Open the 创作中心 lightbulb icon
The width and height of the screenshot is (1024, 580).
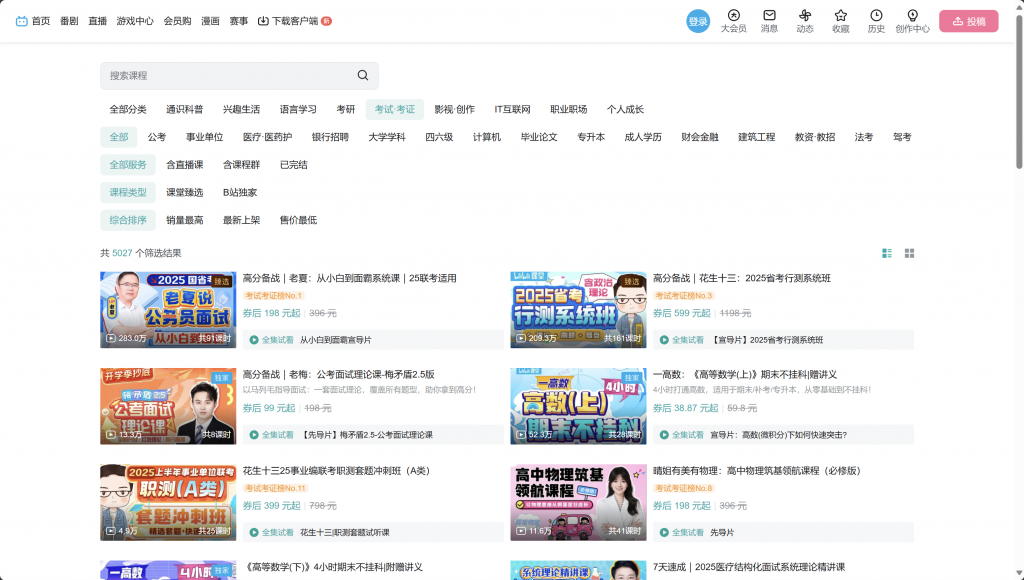pos(912,15)
